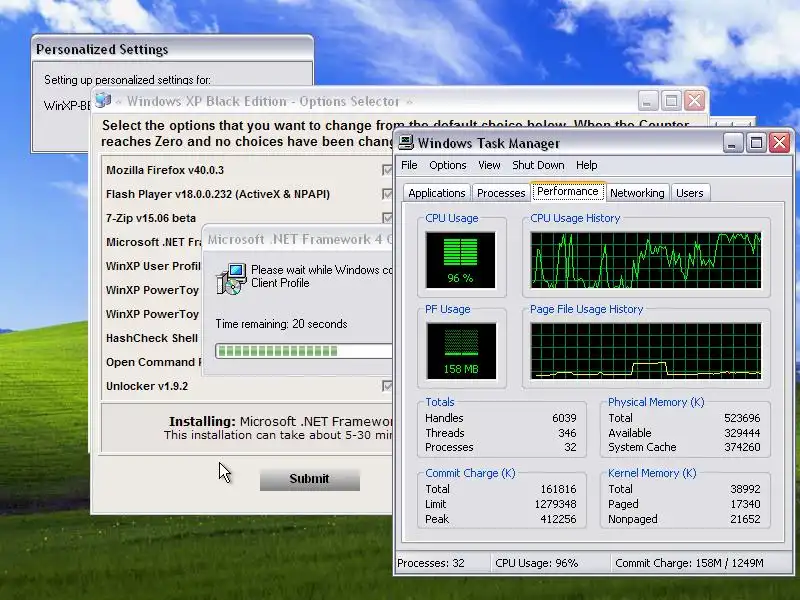Viewport: 800px width, 600px height.
Task: Click the .NET Framework installer setup icon
Action: 231,279
